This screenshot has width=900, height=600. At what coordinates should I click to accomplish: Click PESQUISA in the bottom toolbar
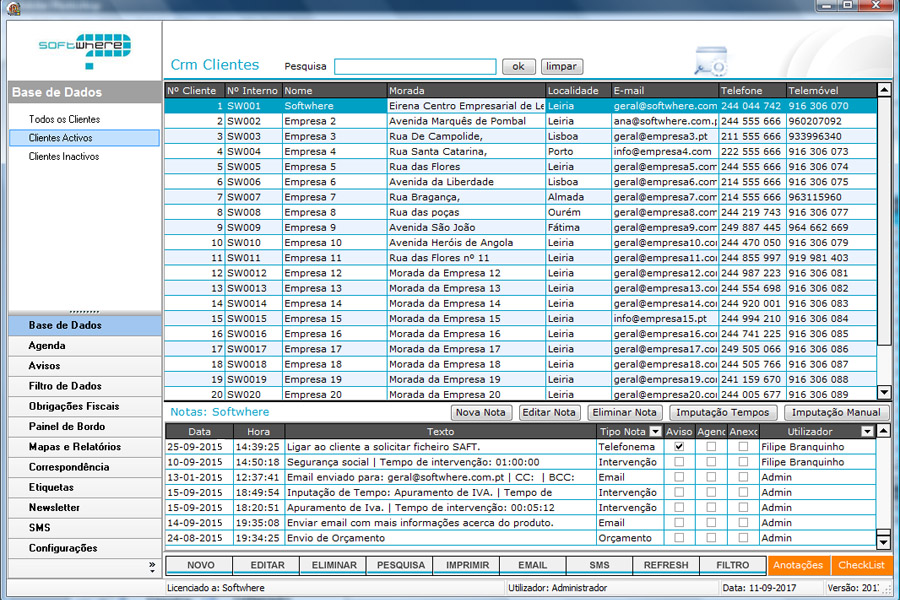399,565
